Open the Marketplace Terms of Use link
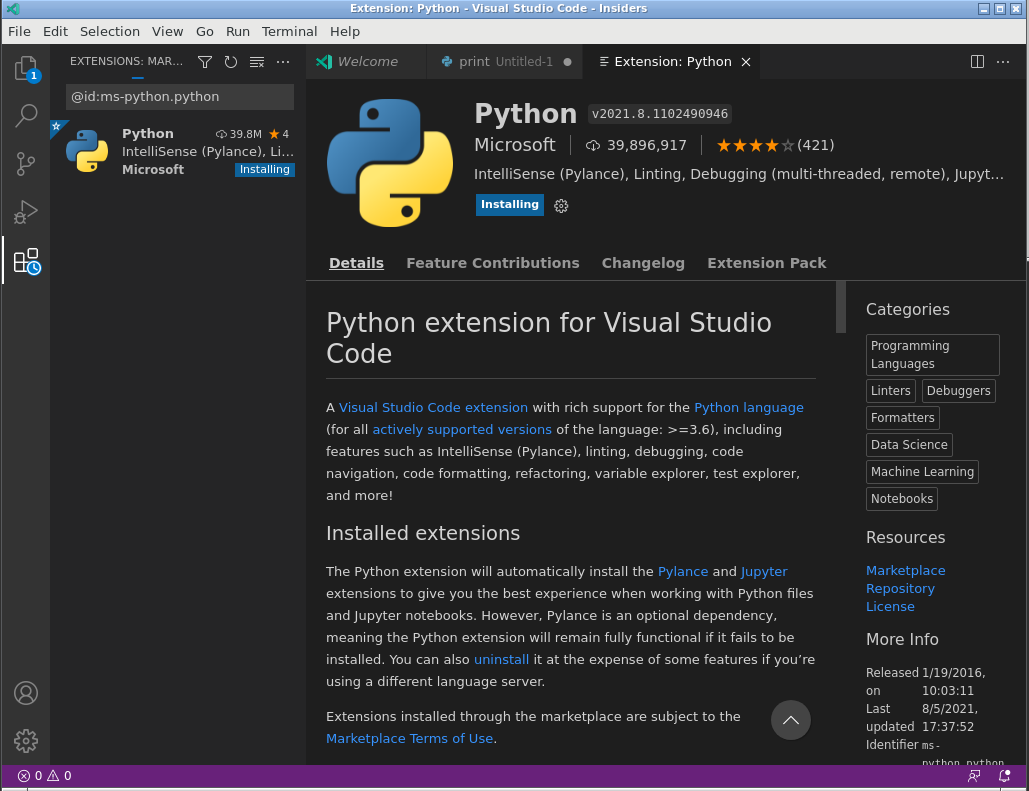 point(410,738)
